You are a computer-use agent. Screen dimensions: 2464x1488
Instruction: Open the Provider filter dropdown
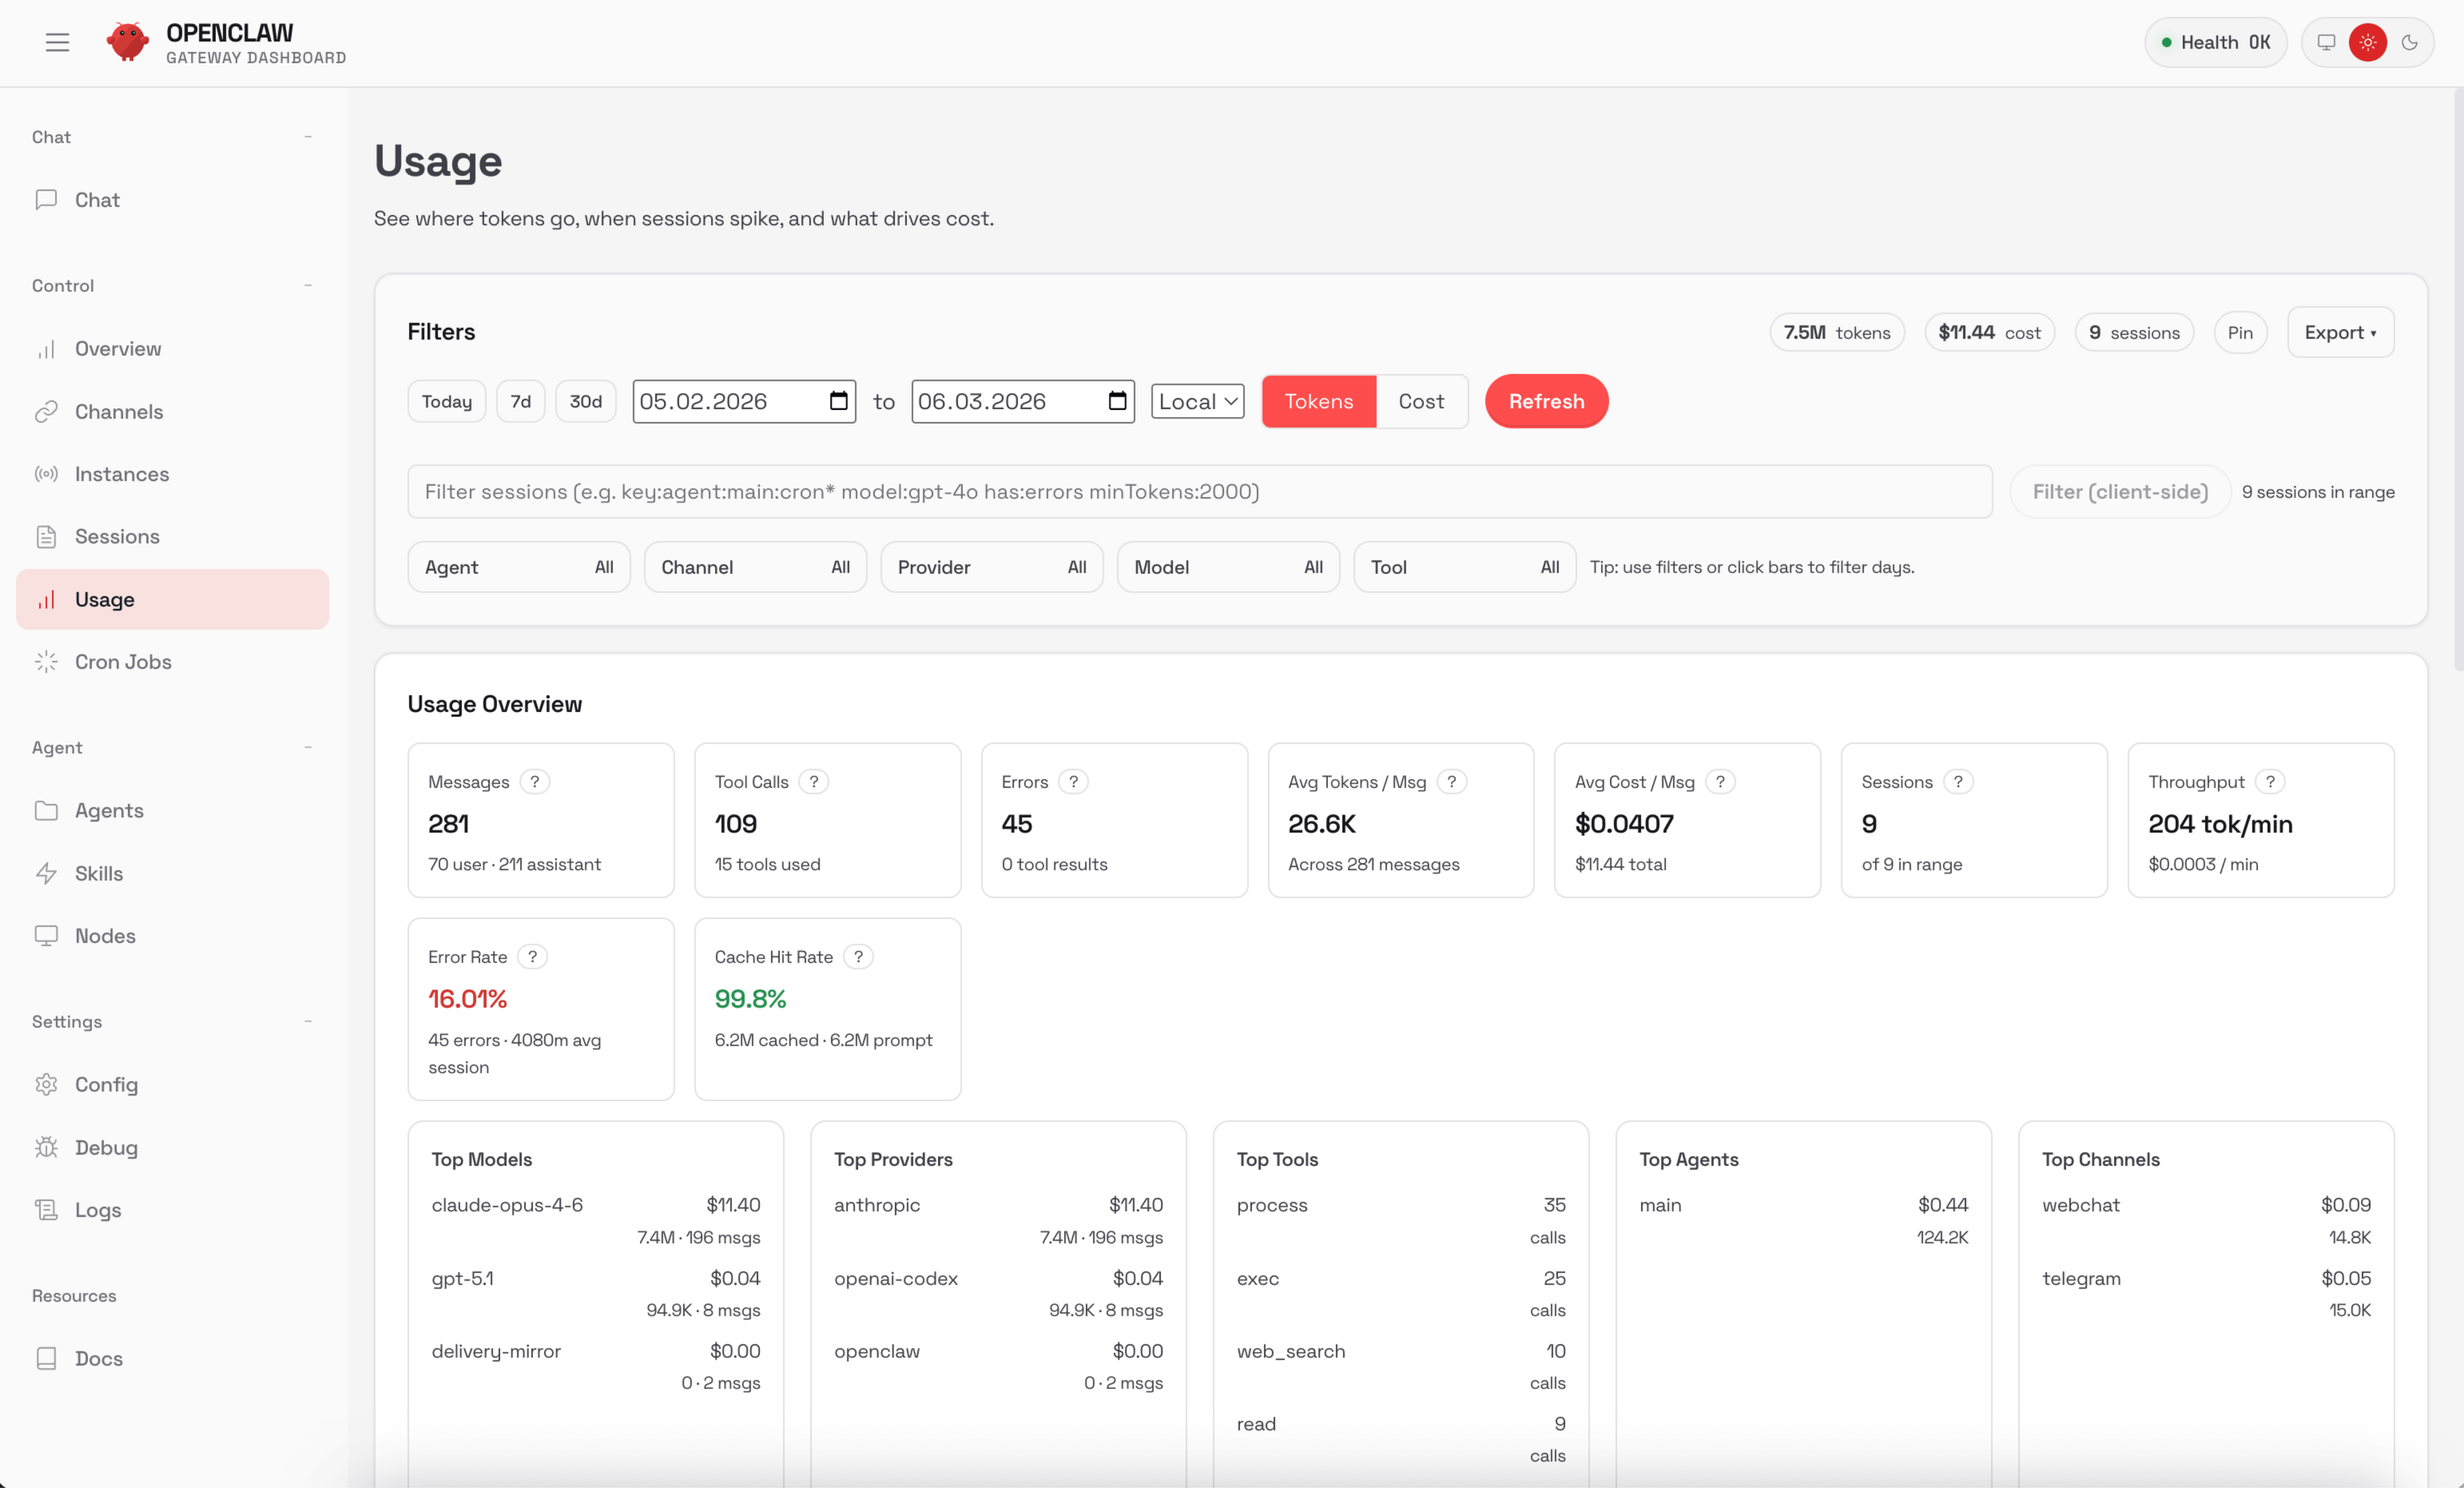click(x=991, y=567)
